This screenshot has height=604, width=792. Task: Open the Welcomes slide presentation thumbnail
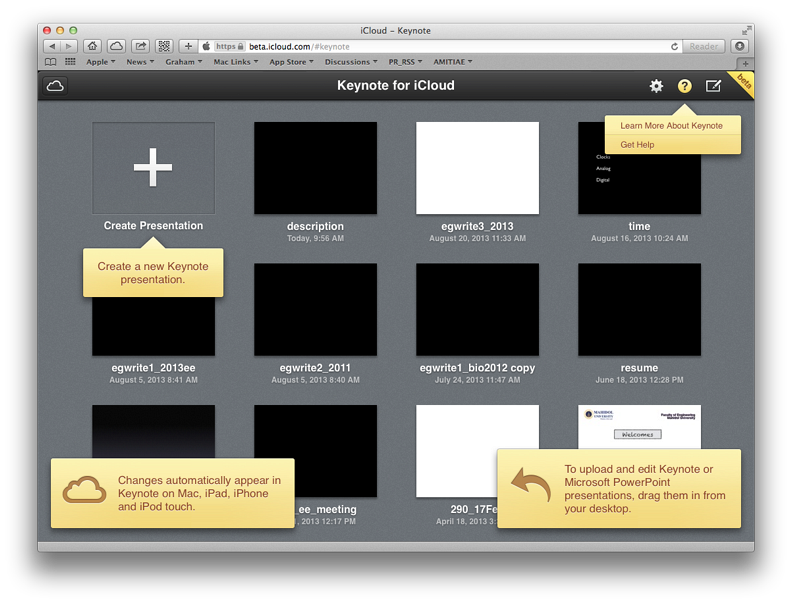[x=639, y=427]
